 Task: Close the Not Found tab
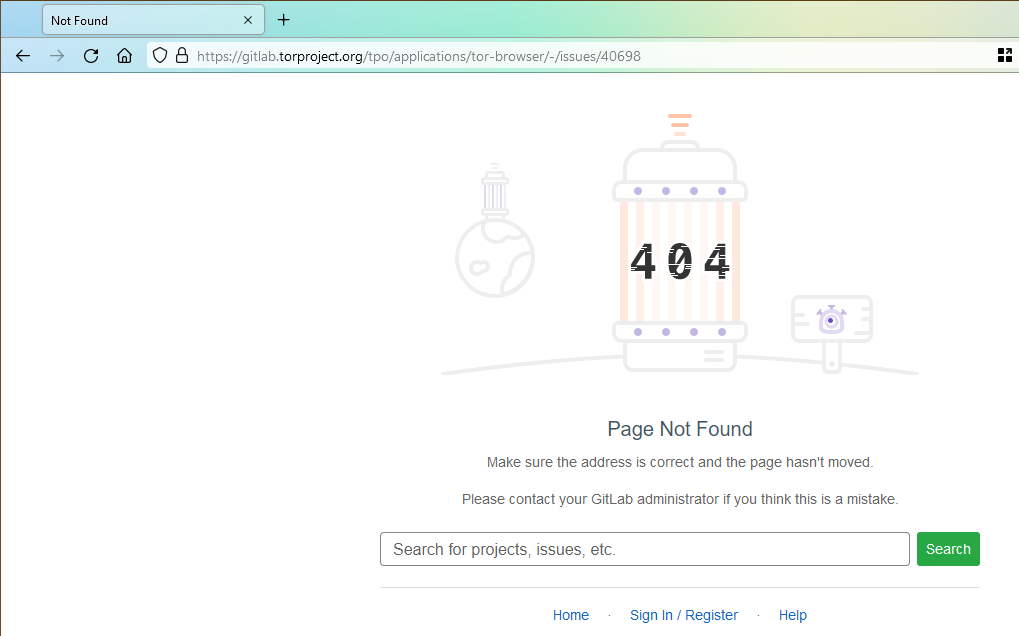coord(248,19)
